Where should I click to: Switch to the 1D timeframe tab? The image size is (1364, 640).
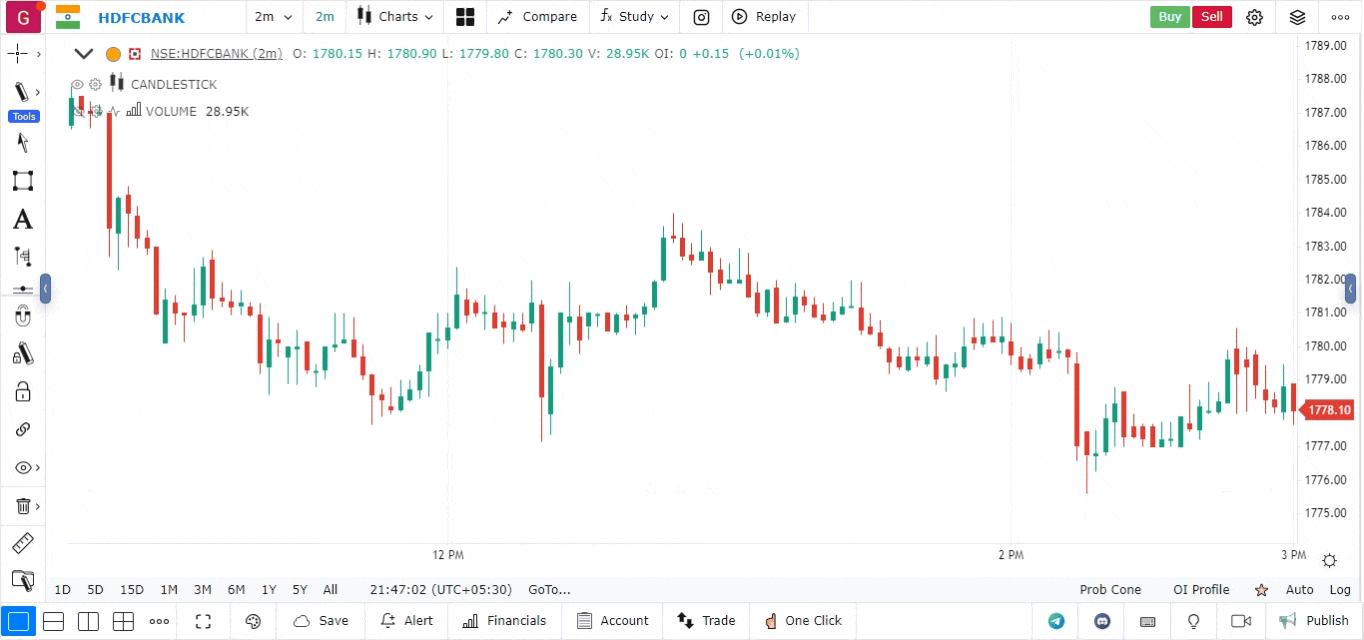(x=62, y=590)
